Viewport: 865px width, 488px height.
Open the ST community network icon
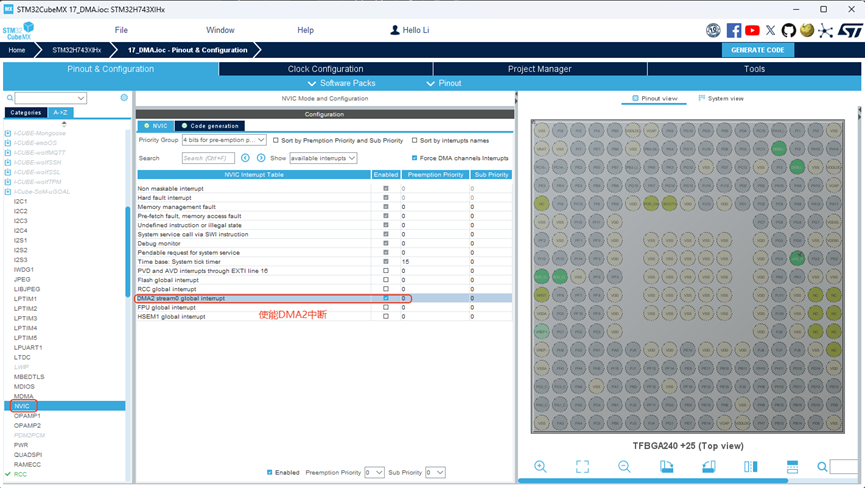pos(825,30)
